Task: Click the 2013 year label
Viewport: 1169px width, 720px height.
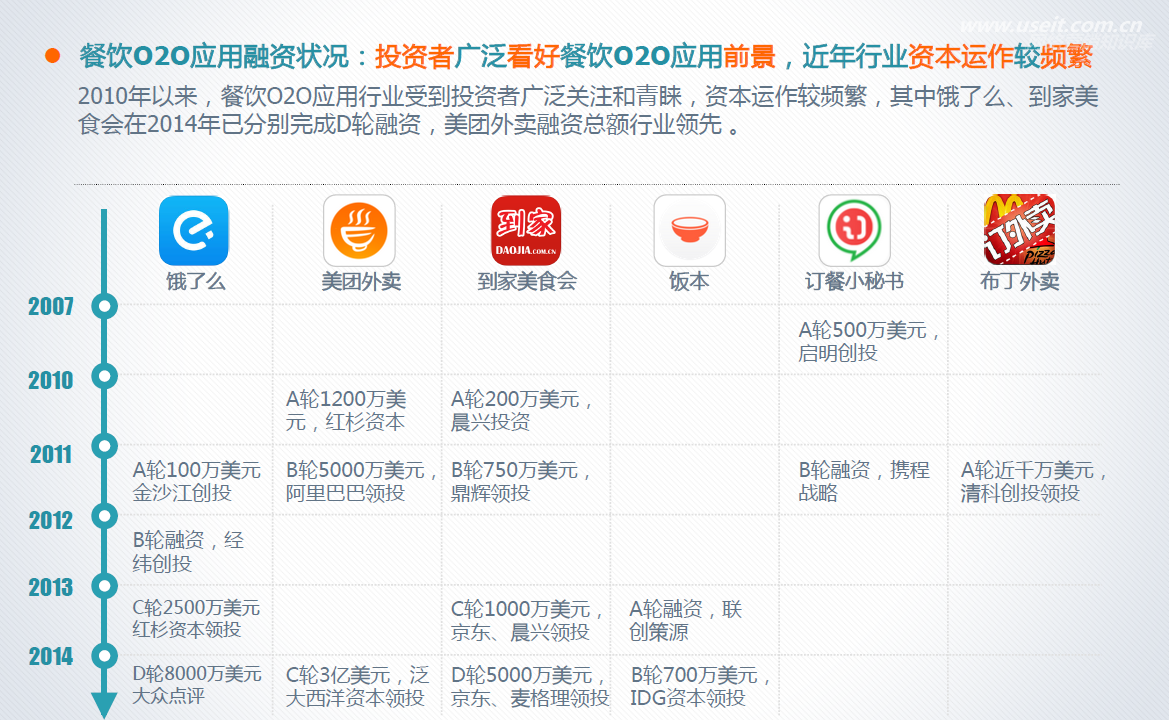Action: click(x=51, y=587)
